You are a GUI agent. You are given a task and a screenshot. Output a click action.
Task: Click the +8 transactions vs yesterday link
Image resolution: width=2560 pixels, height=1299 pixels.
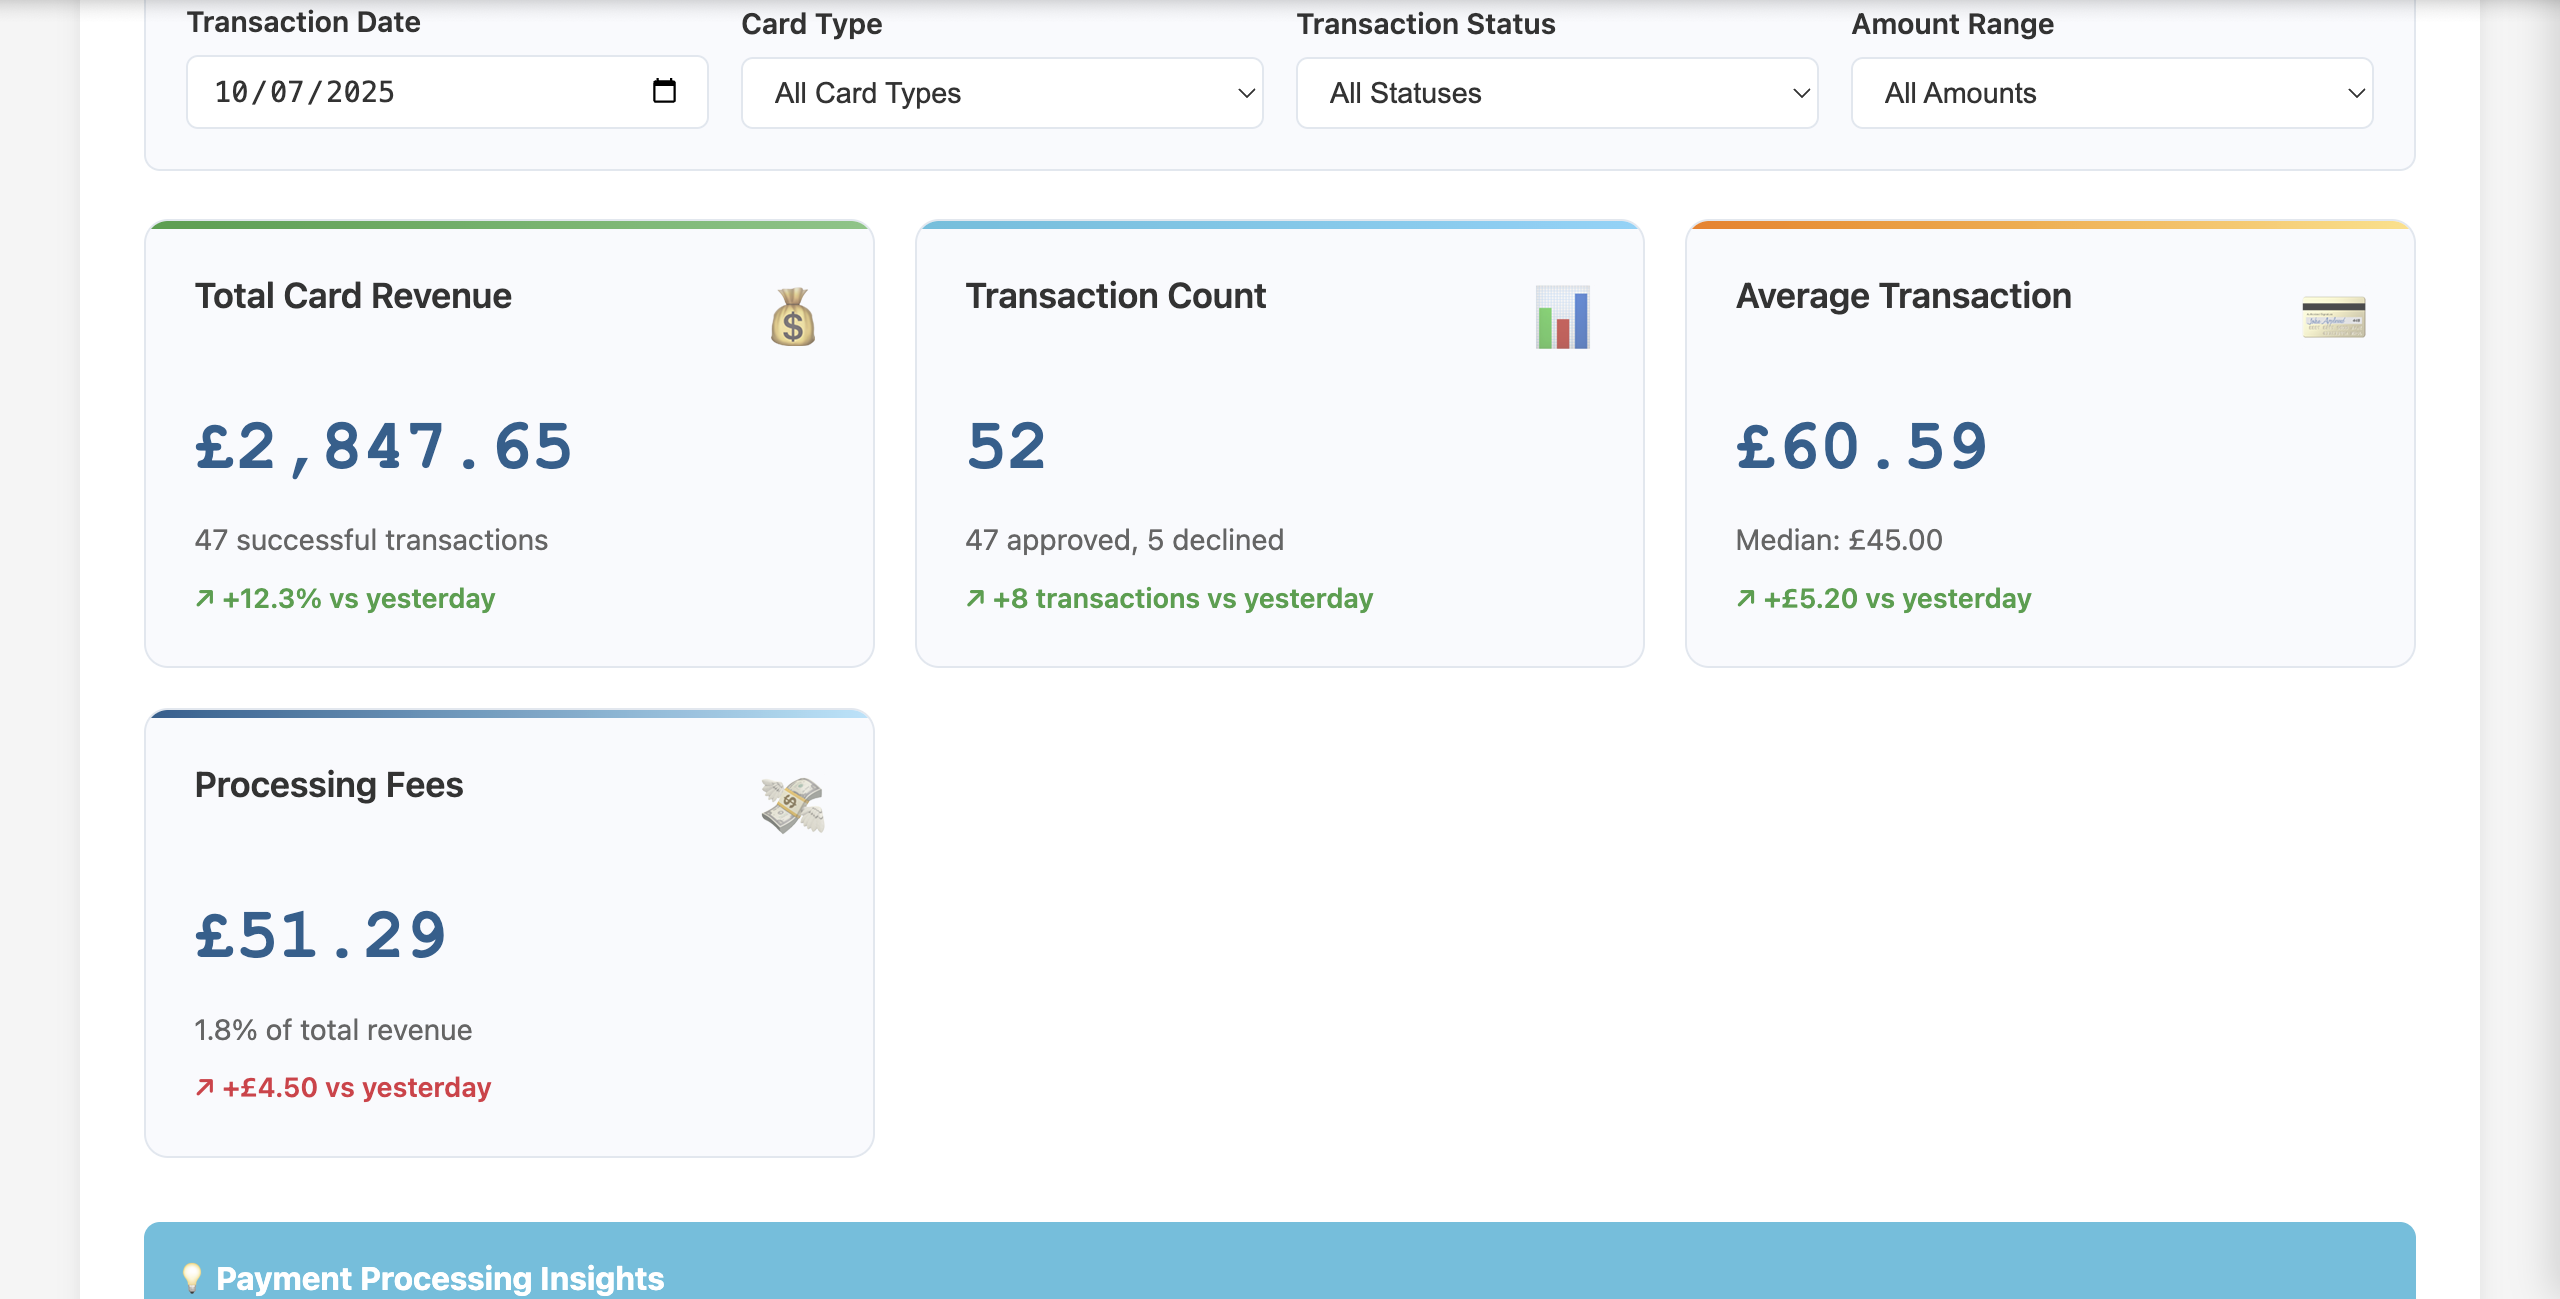[1182, 598]
